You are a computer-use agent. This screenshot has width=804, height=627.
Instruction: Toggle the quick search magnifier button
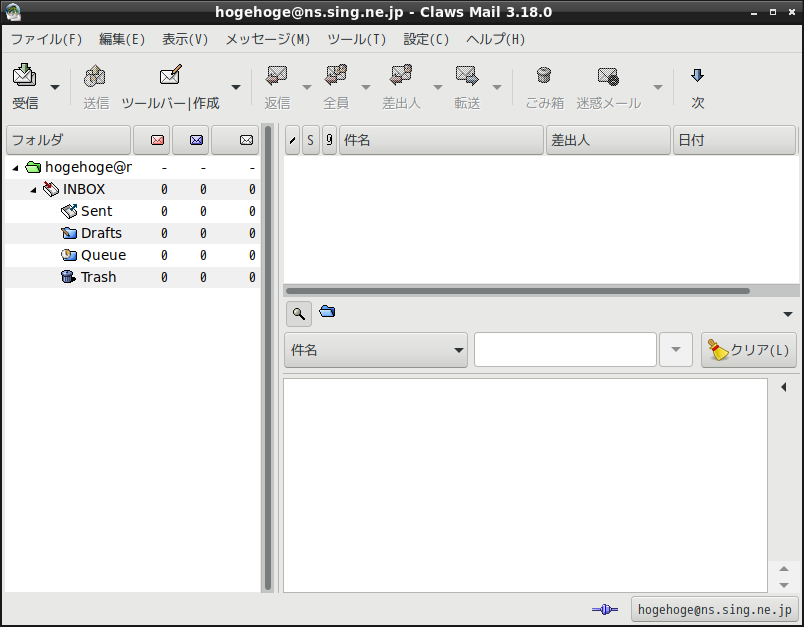click(299, 314)
